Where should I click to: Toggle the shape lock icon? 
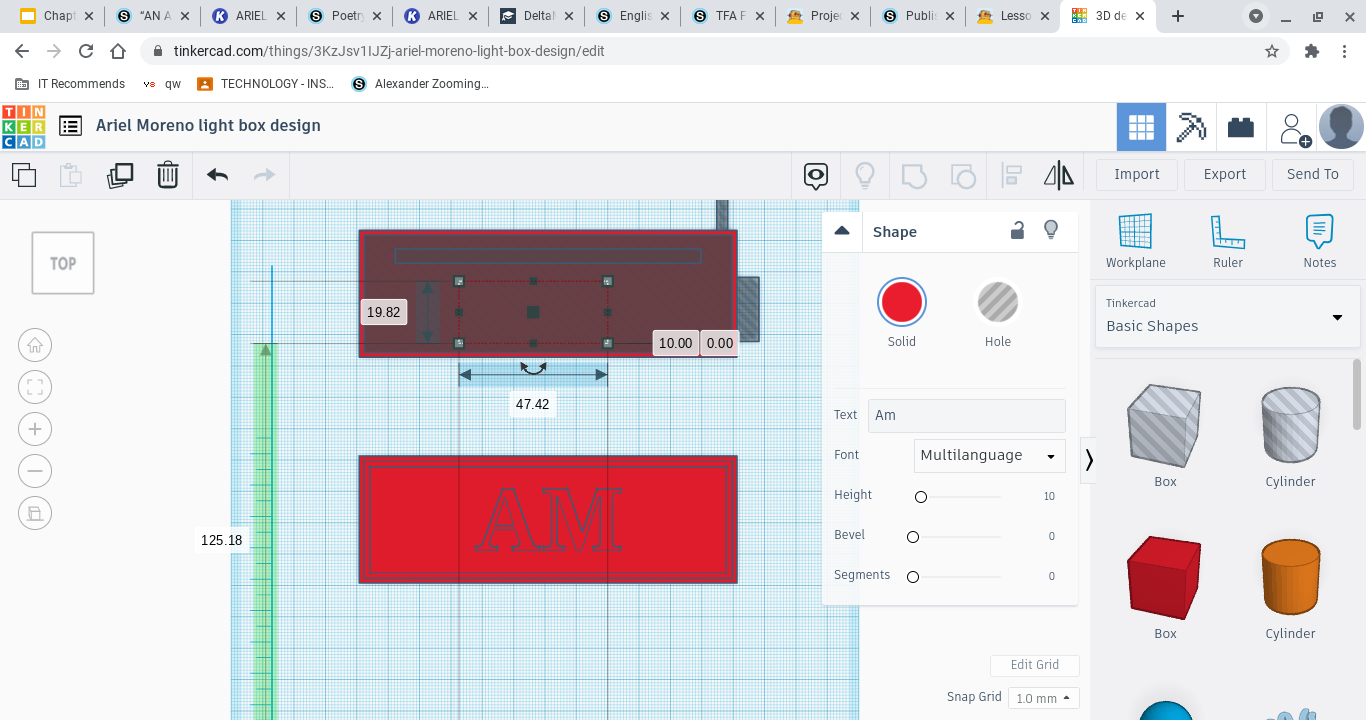pyautogui.click(x=1017, y=231)
